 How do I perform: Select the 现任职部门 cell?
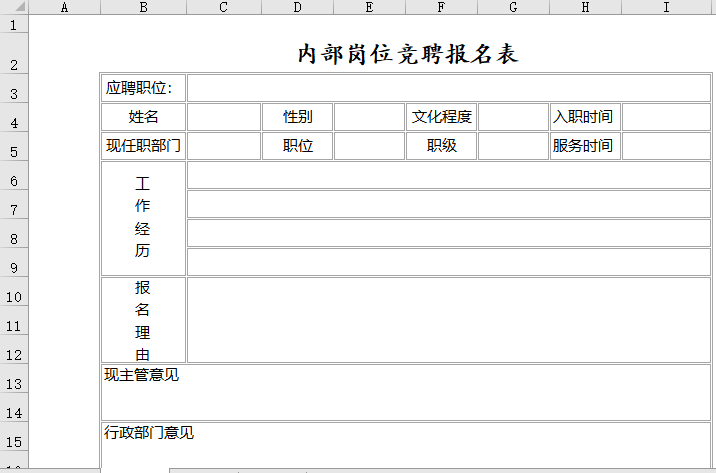(143, 146)
